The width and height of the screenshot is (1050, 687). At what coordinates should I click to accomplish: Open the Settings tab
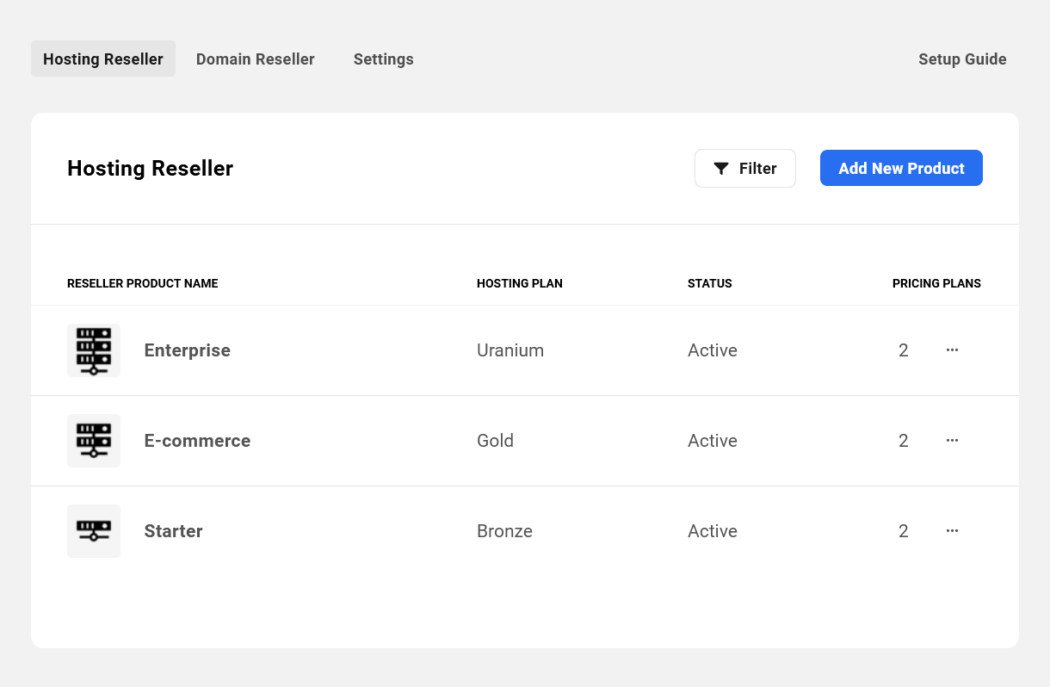pyautogui.click(x=383, y=59)
